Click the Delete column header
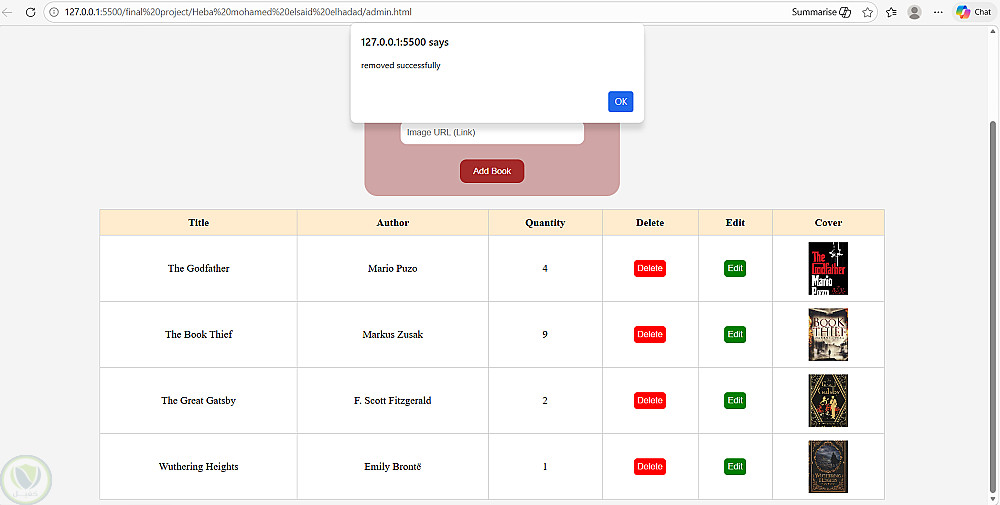Screen dimensions: 1000x505 coord(650,223)
